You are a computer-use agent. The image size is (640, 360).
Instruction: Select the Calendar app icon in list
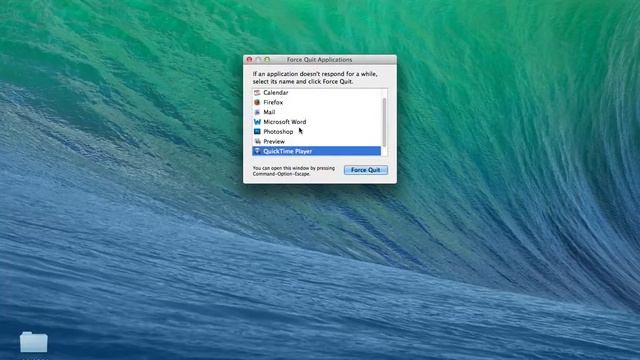point(257,93)
